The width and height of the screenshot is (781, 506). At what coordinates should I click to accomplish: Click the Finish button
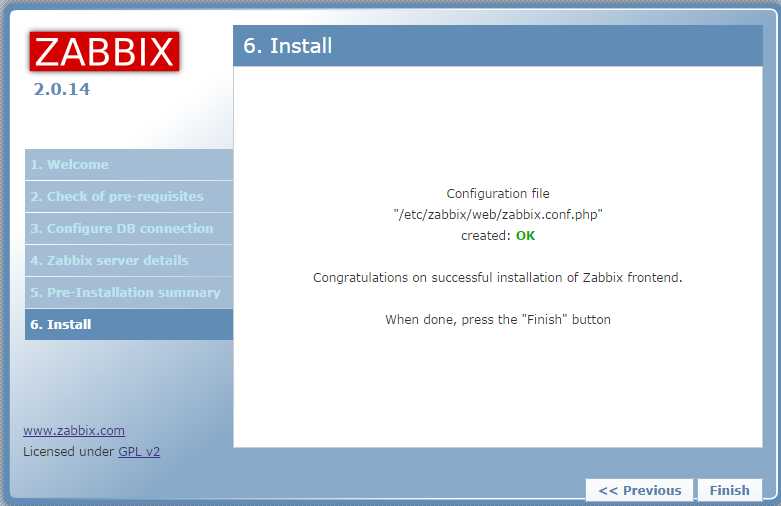730,490
